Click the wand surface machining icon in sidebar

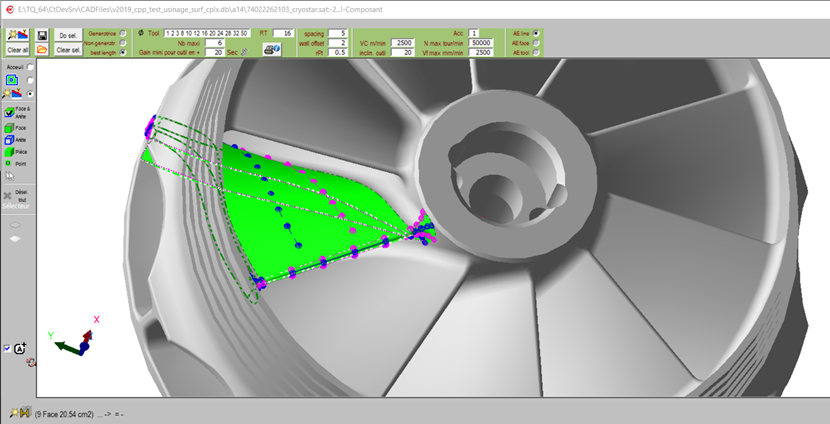12,94
